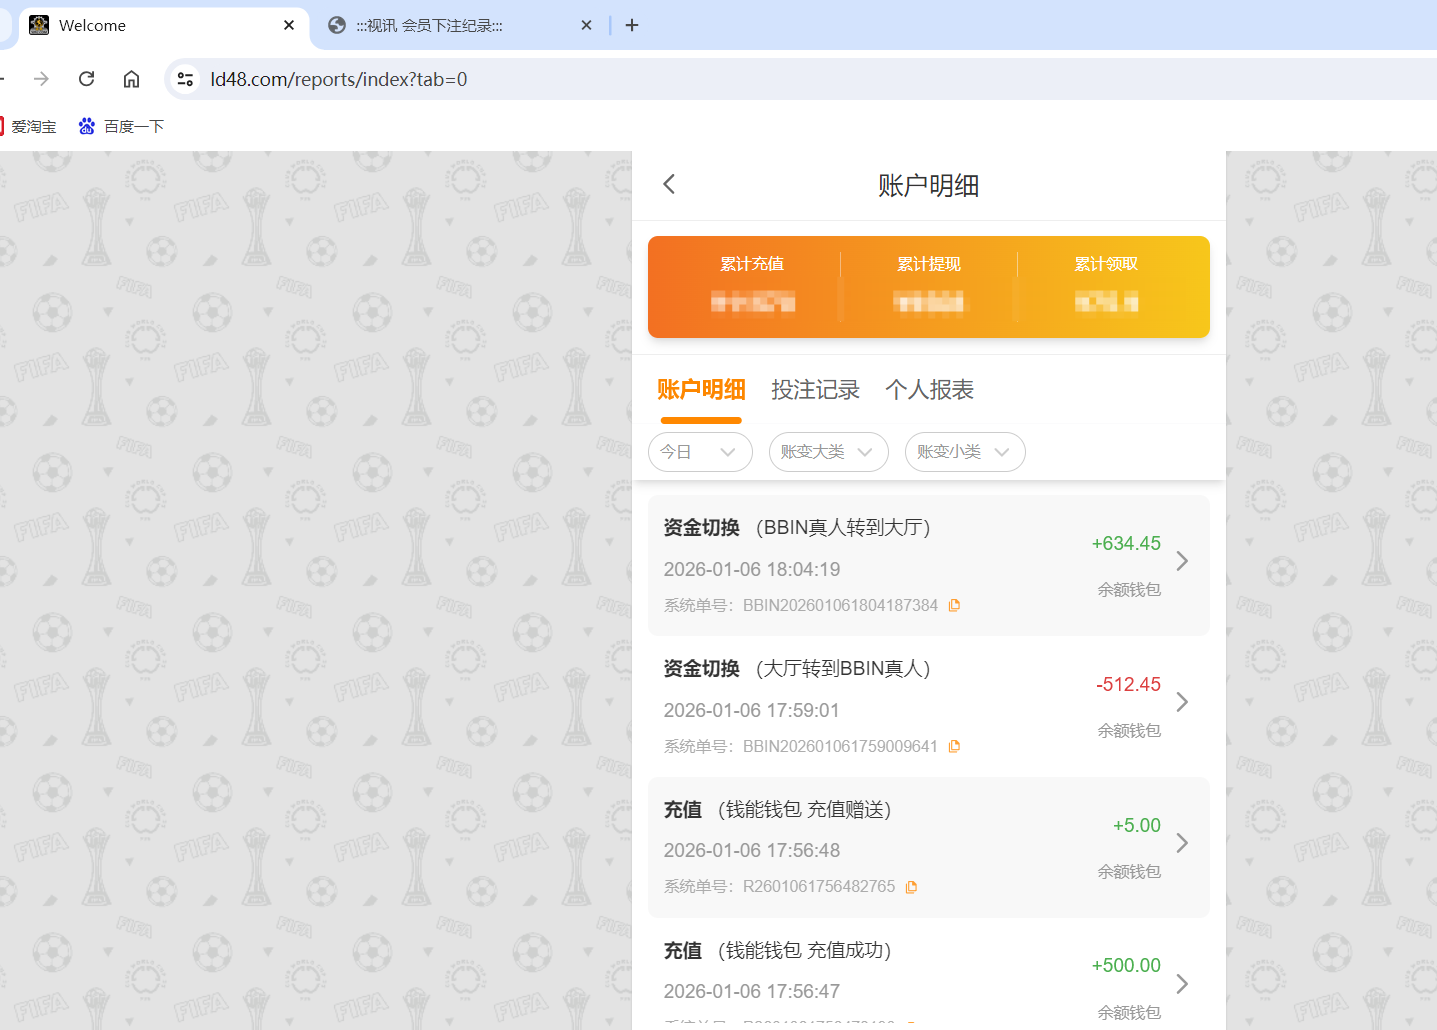The image size is (1437, 1030).
Task: Expand details of the +5.00 recharge bonus record
Action: [x=1182, y=844]
